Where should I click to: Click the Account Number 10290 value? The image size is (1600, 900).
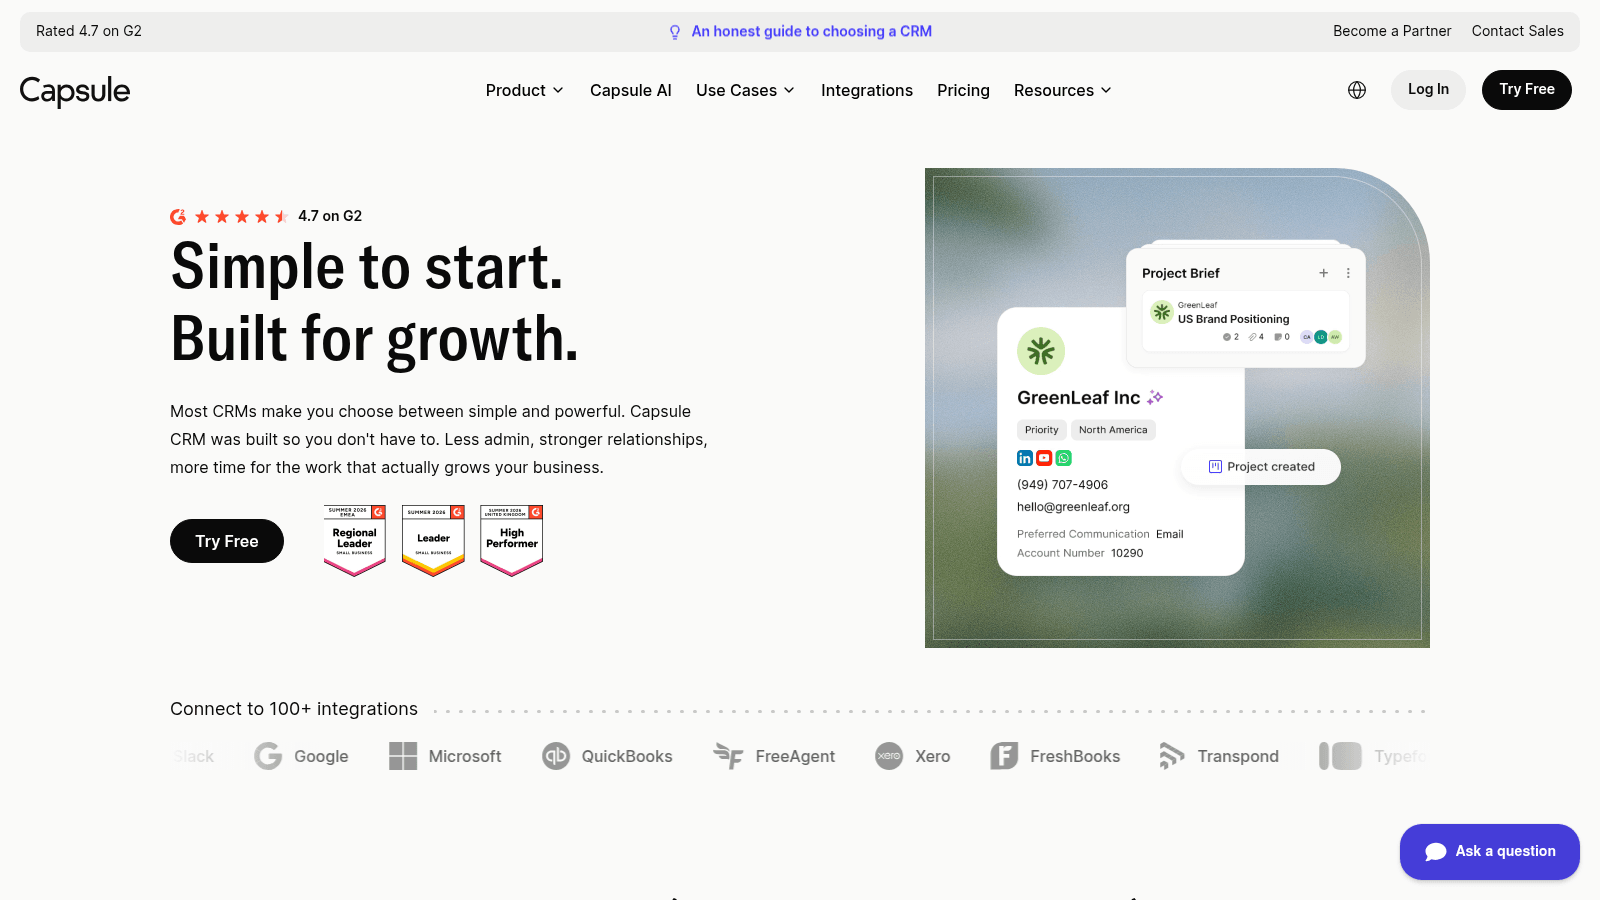pyautogui.click(x=1127, y=553)
